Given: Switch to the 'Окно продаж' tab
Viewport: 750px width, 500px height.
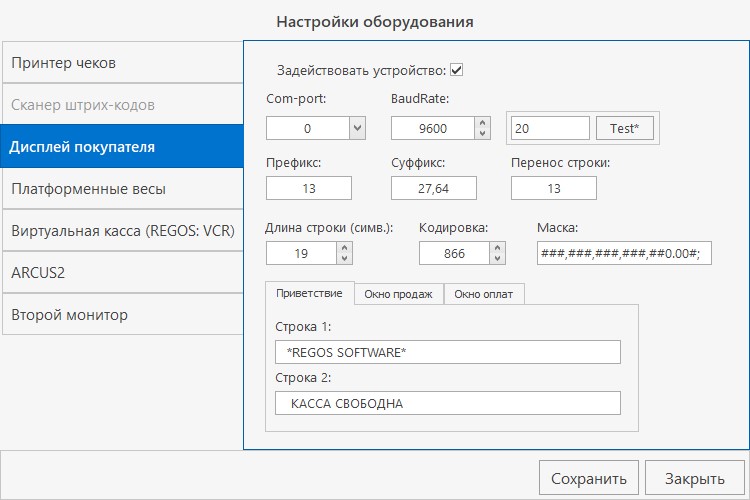Looking at the screenshot, I should (398, 293).
